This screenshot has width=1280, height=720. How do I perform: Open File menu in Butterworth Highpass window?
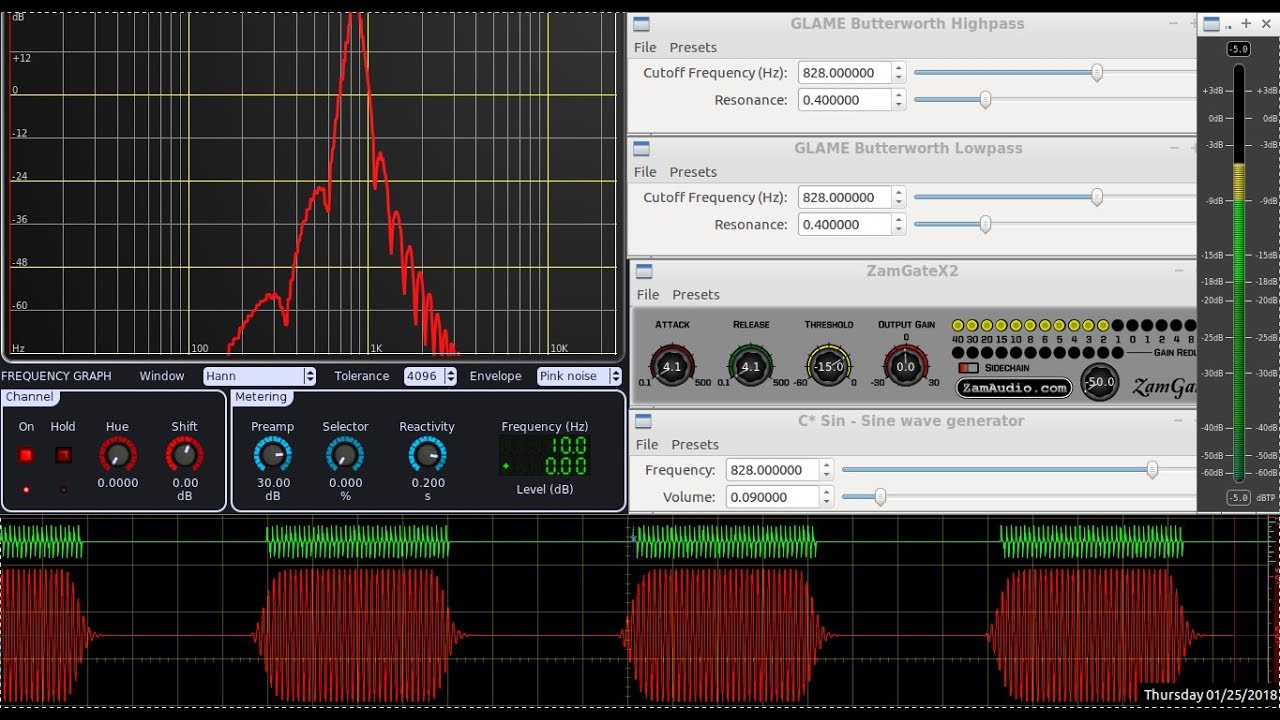point(645,47)
